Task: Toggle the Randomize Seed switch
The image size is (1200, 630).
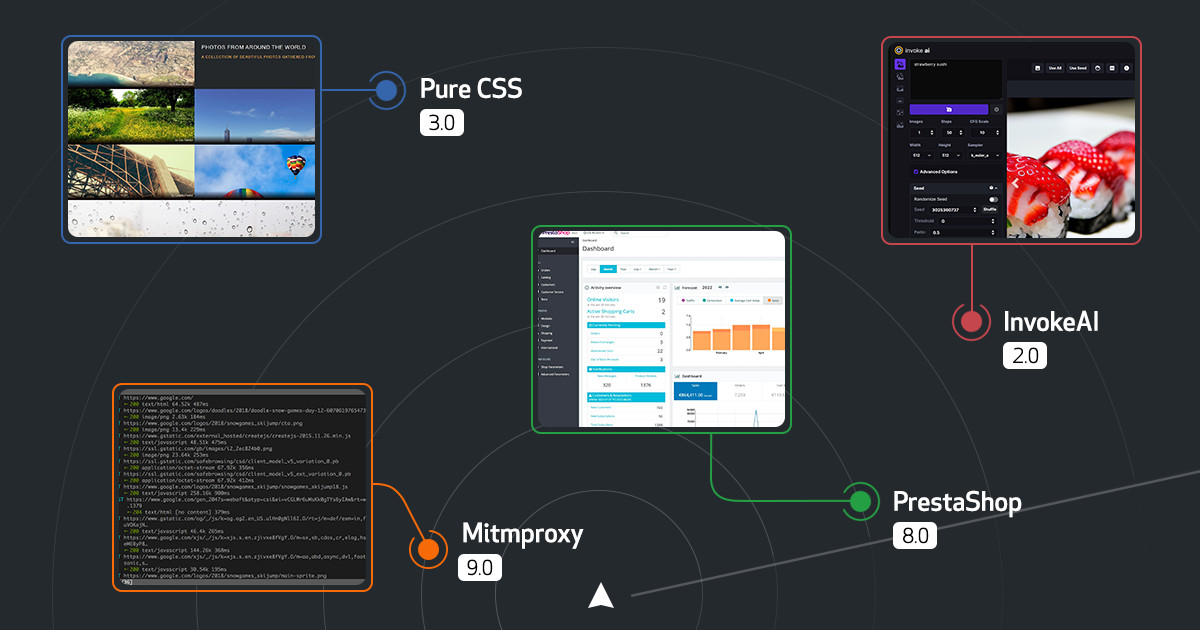Action: click(x=993, y=199)
